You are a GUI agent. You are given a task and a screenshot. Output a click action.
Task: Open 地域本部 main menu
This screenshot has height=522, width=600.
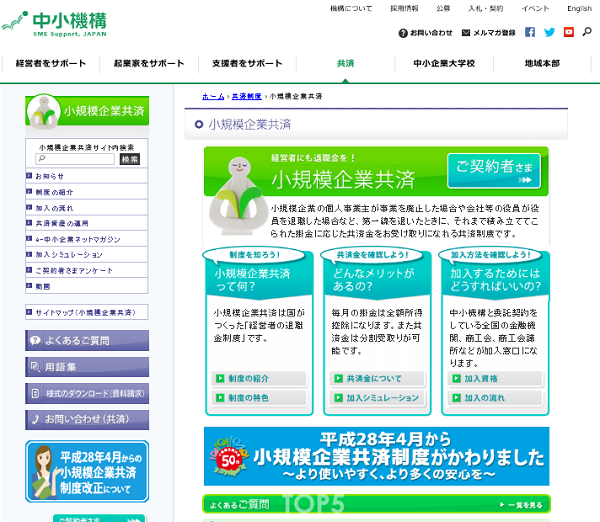point(542,64)
